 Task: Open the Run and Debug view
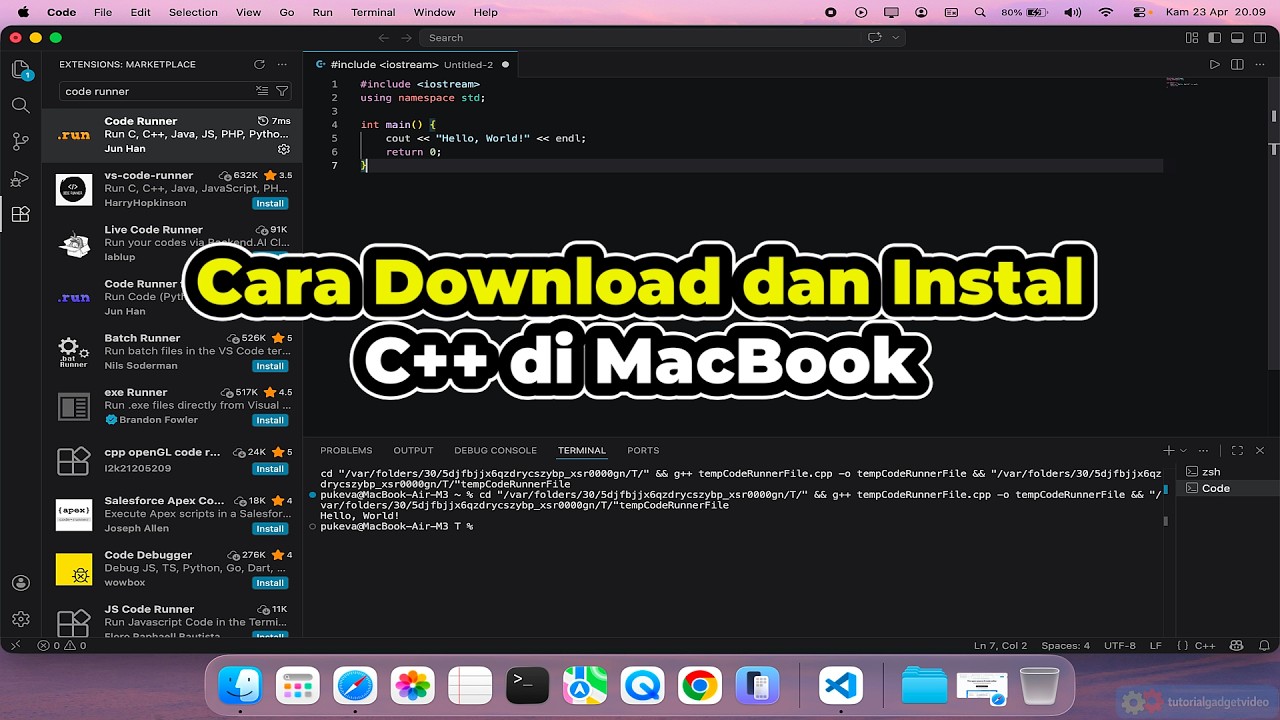pos(20,178)
